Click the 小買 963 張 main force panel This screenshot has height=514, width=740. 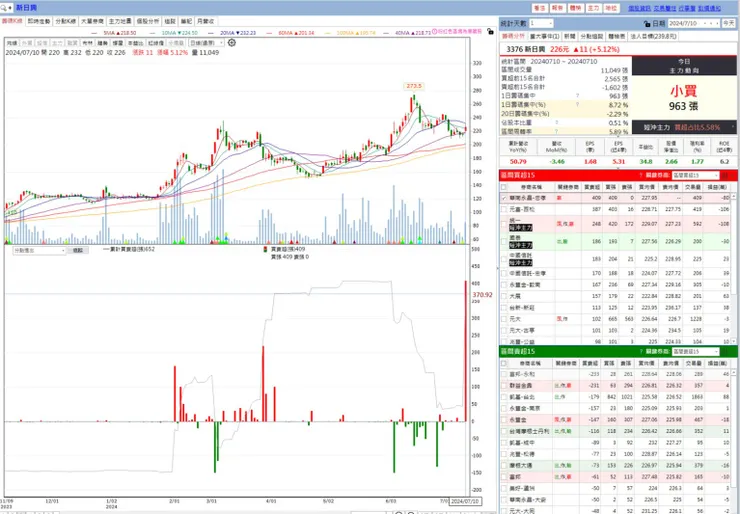(x=683, y=98)
